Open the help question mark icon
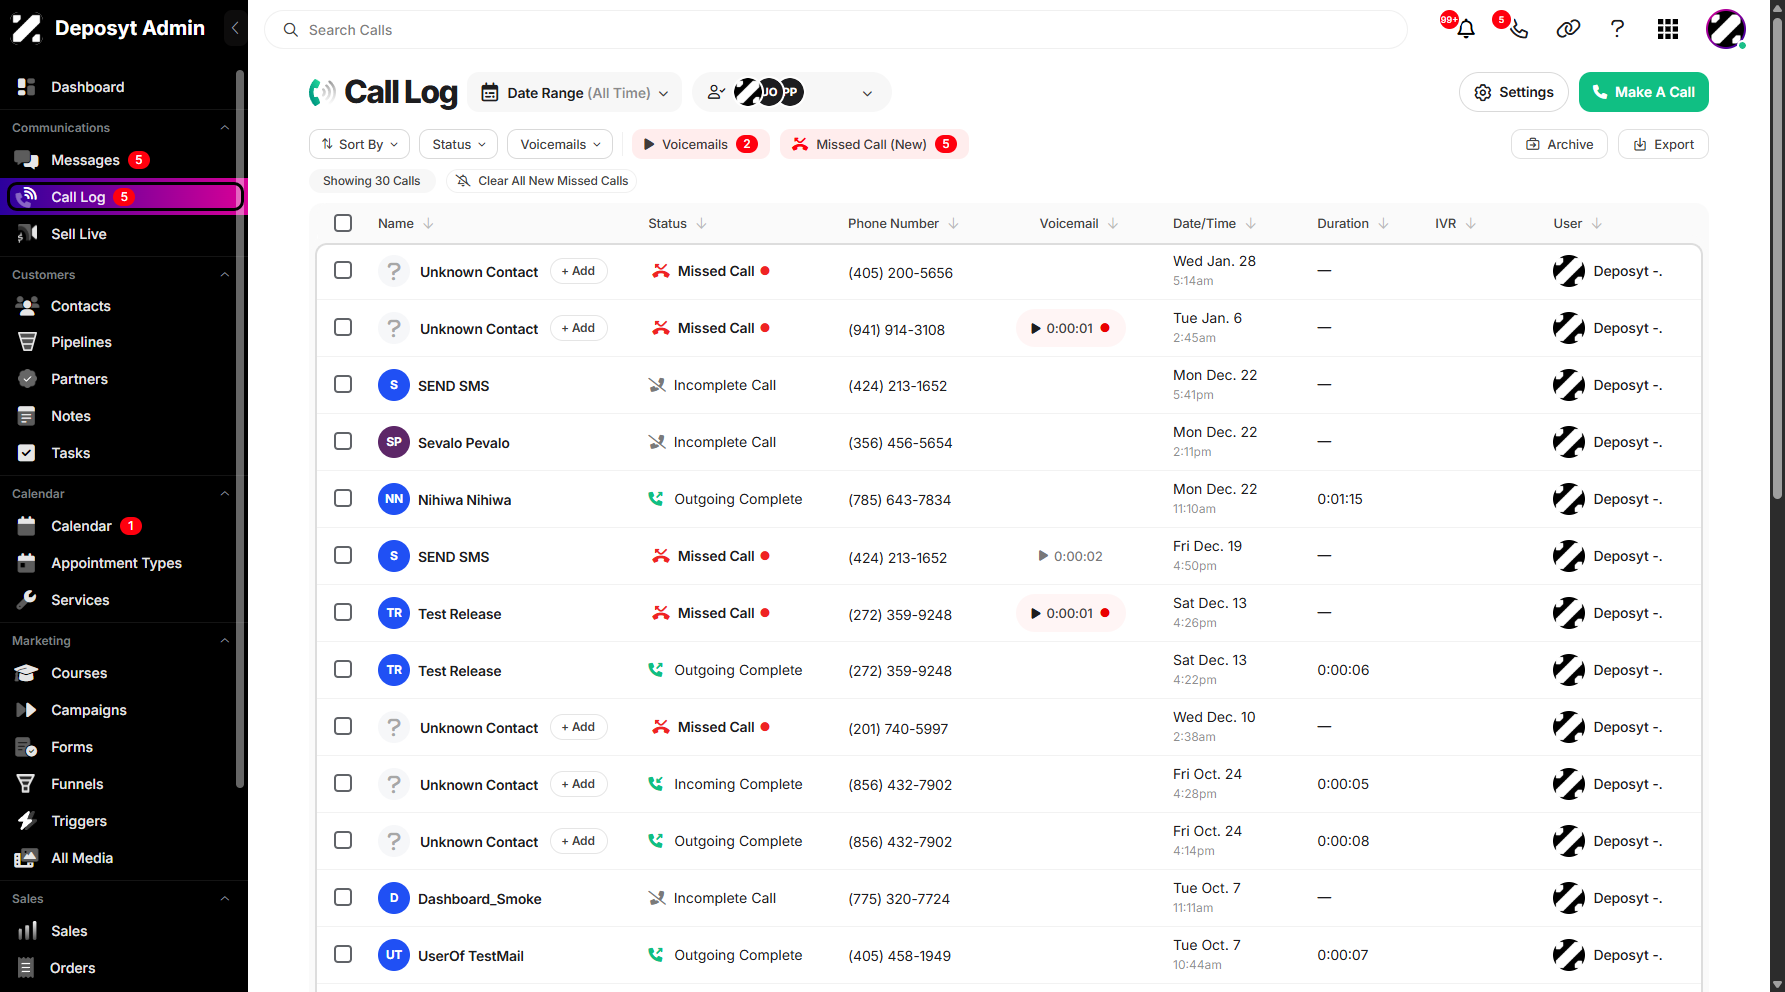 click(1617, 29)
